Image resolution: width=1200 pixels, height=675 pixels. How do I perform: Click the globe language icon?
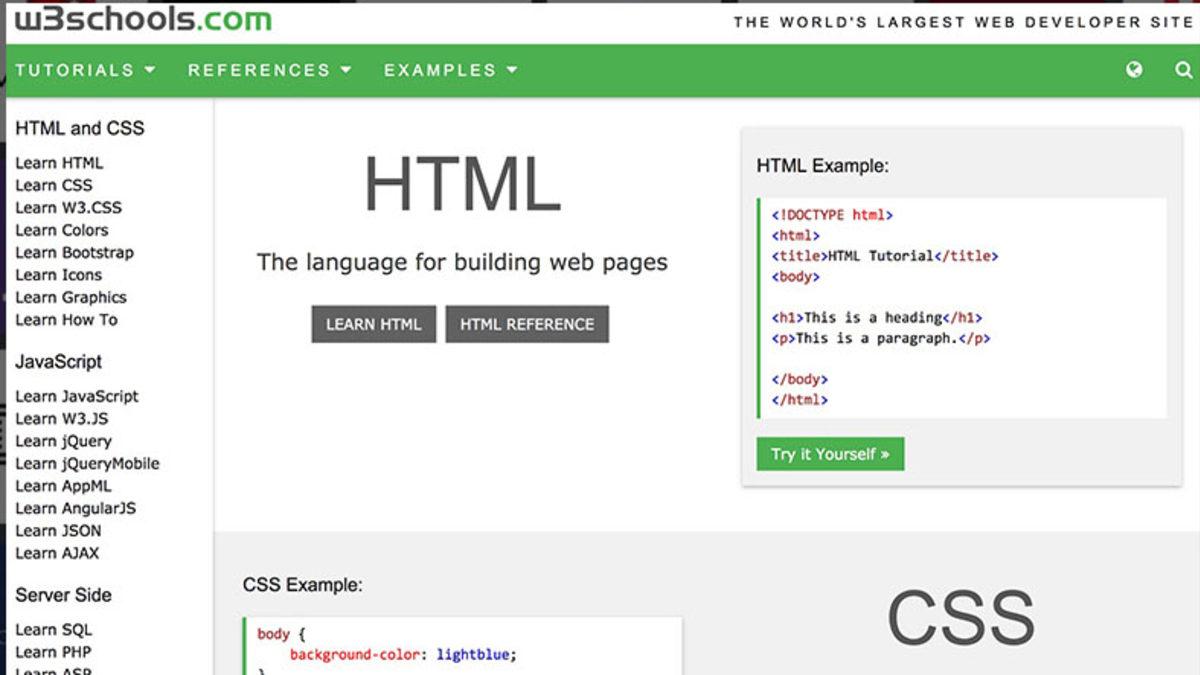click(1134, 70)
